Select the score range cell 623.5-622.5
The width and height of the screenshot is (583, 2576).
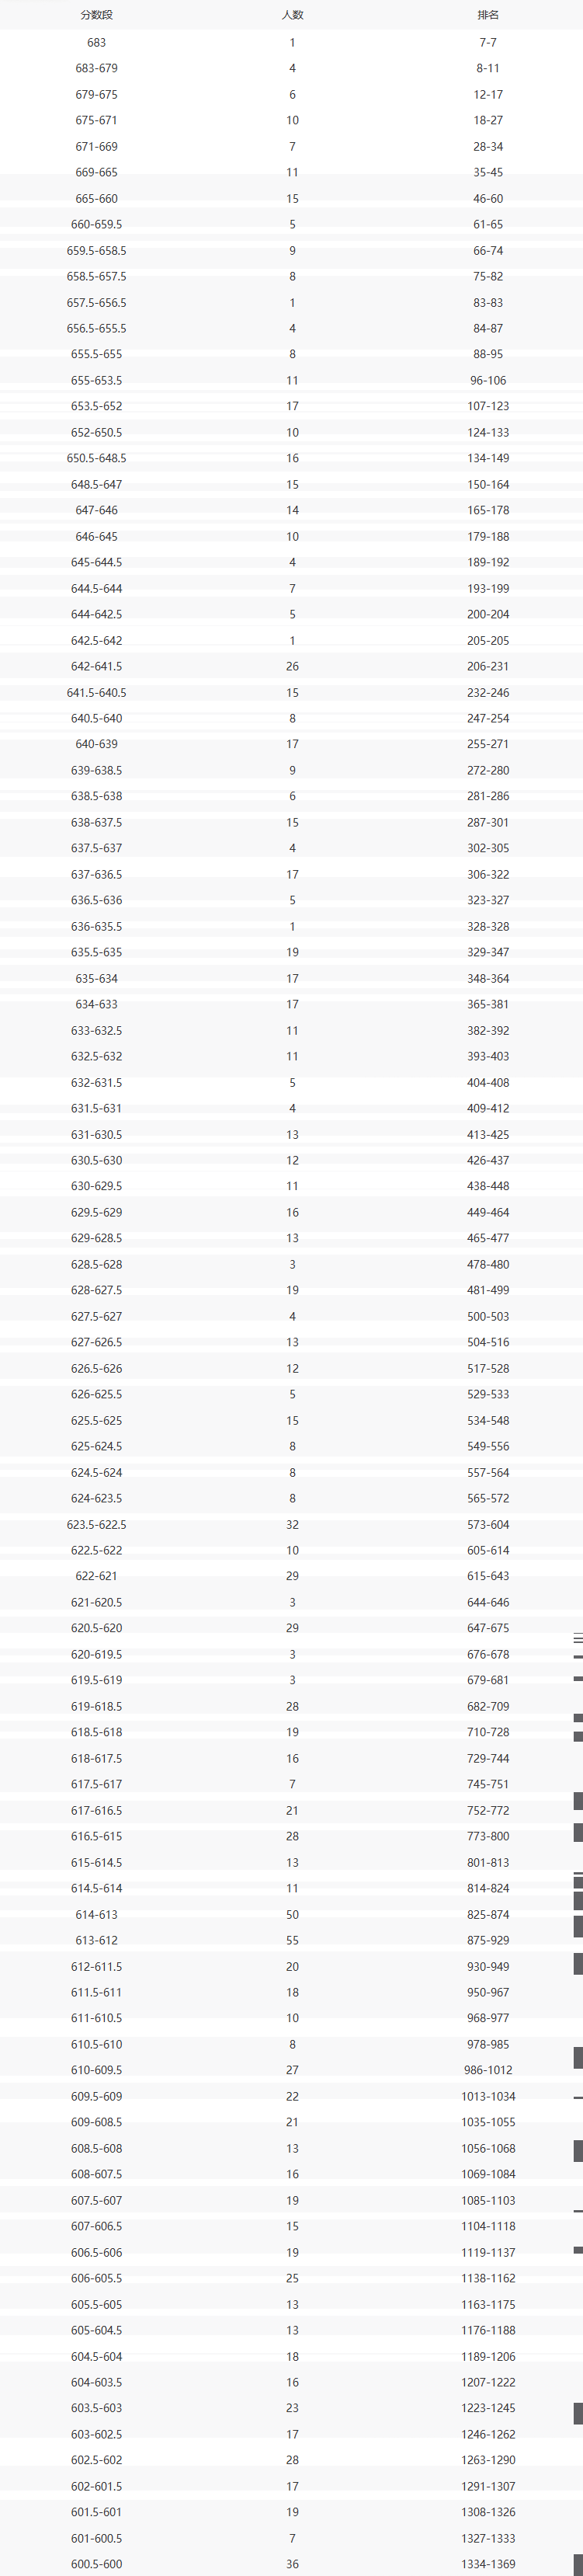96,1524
